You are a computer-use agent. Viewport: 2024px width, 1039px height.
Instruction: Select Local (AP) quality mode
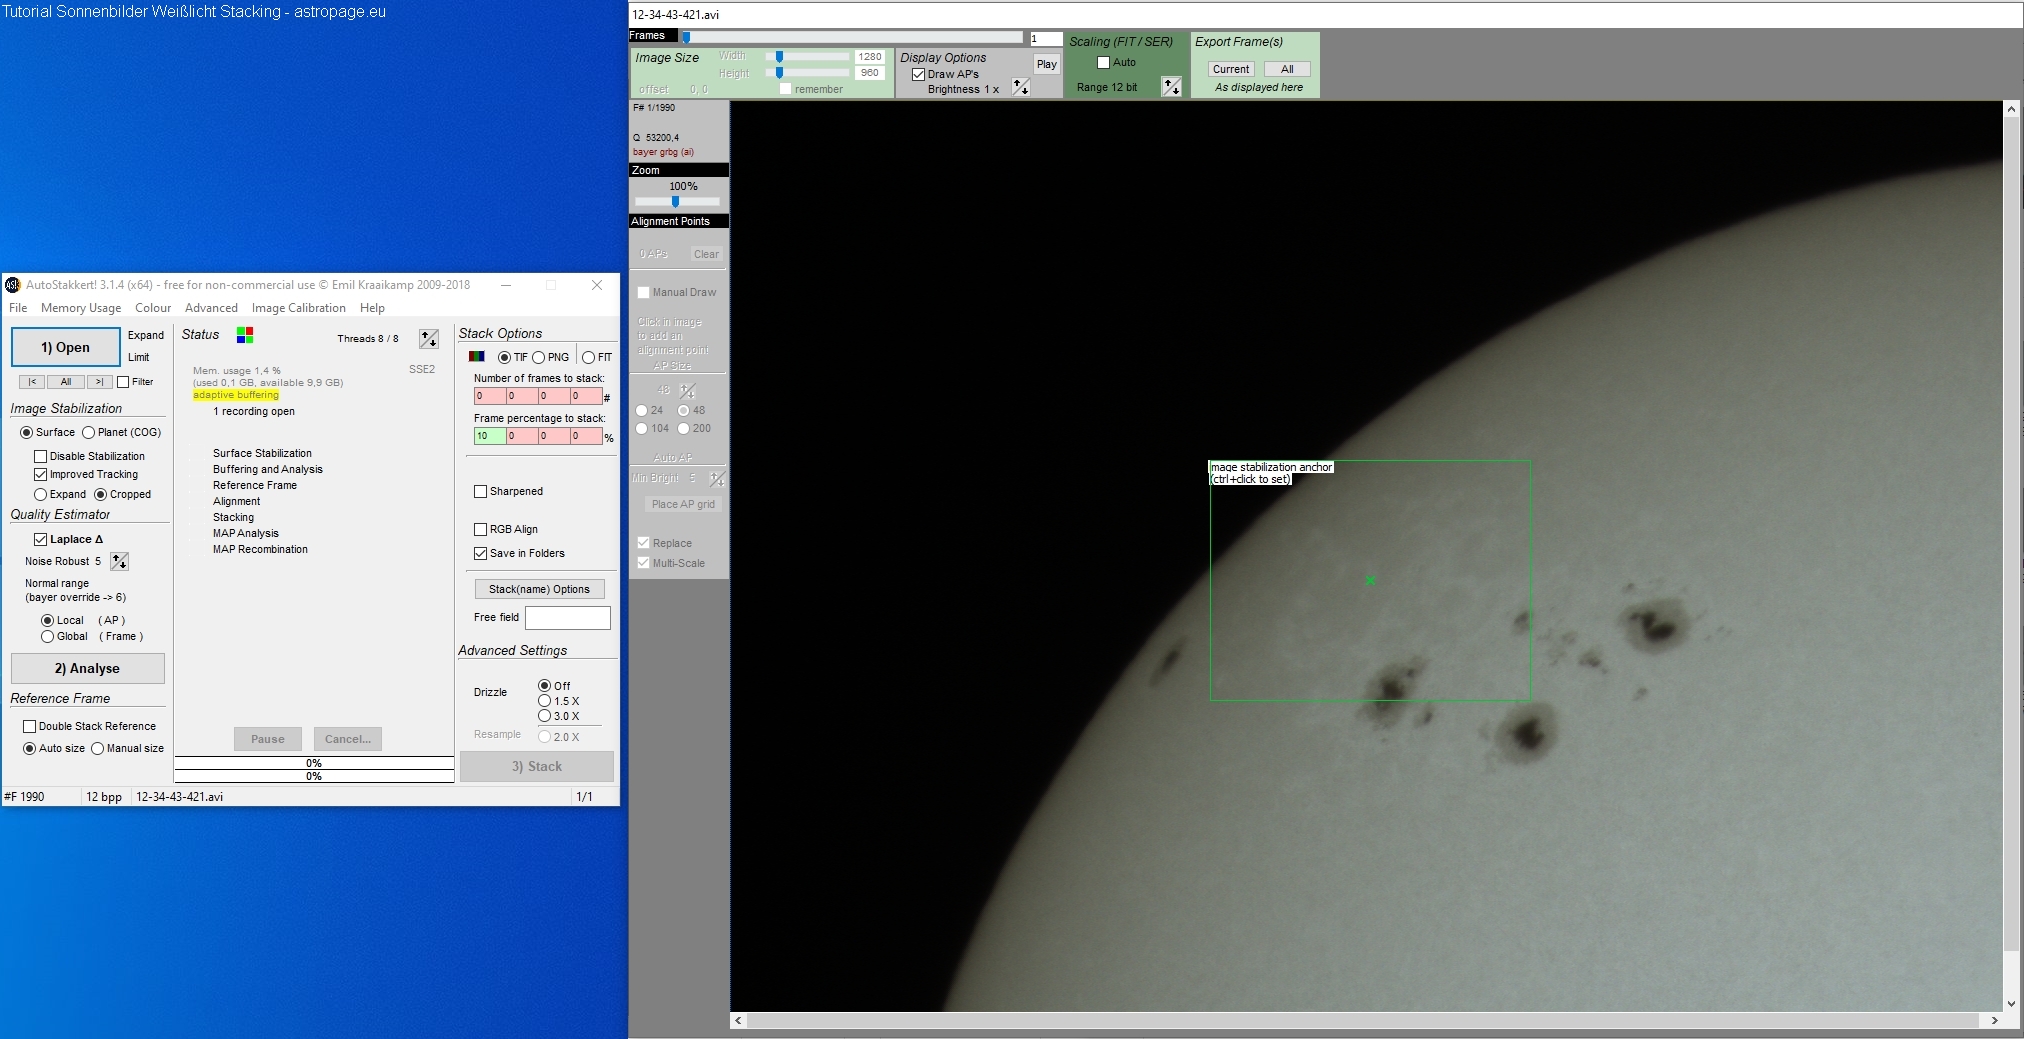[x=47, y=620]
